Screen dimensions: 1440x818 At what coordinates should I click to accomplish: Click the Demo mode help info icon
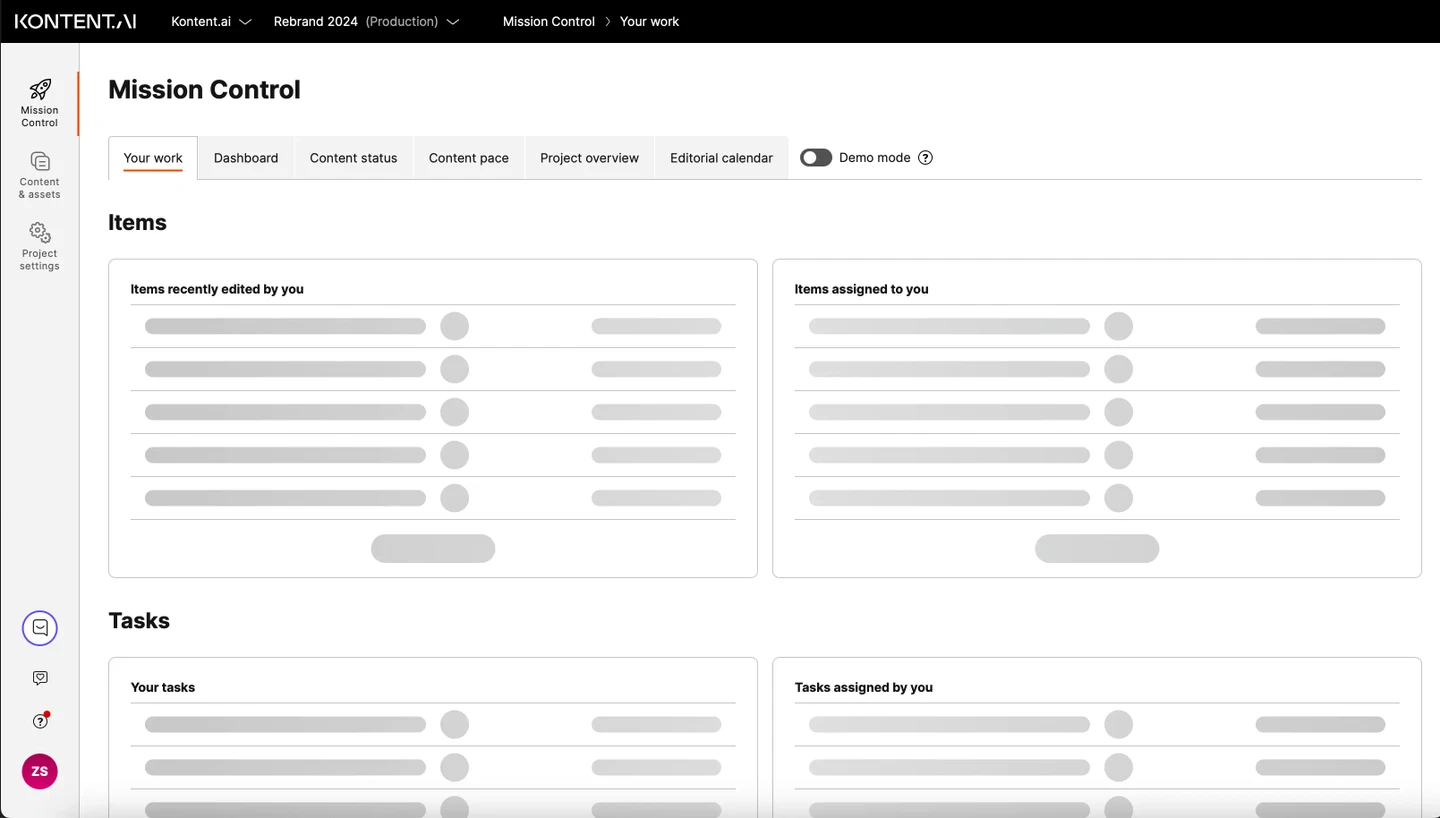pyautogui.click(x=925, y=158)
